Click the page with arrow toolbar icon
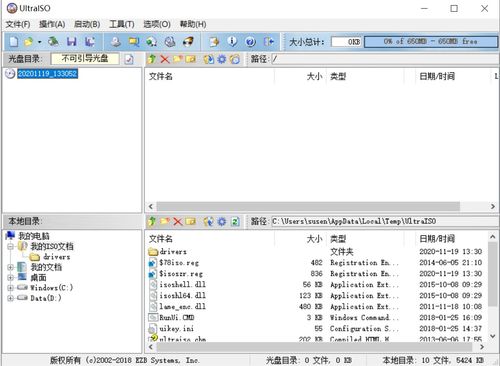 pos(214,42)
